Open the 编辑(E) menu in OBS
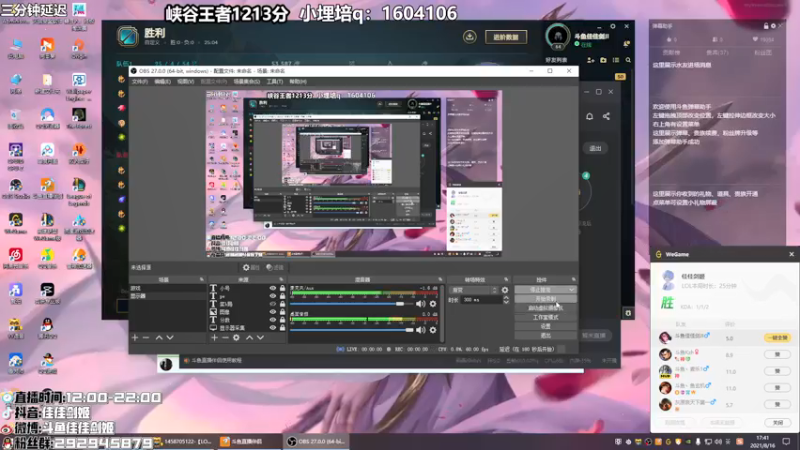 click(x=162, y=82)
